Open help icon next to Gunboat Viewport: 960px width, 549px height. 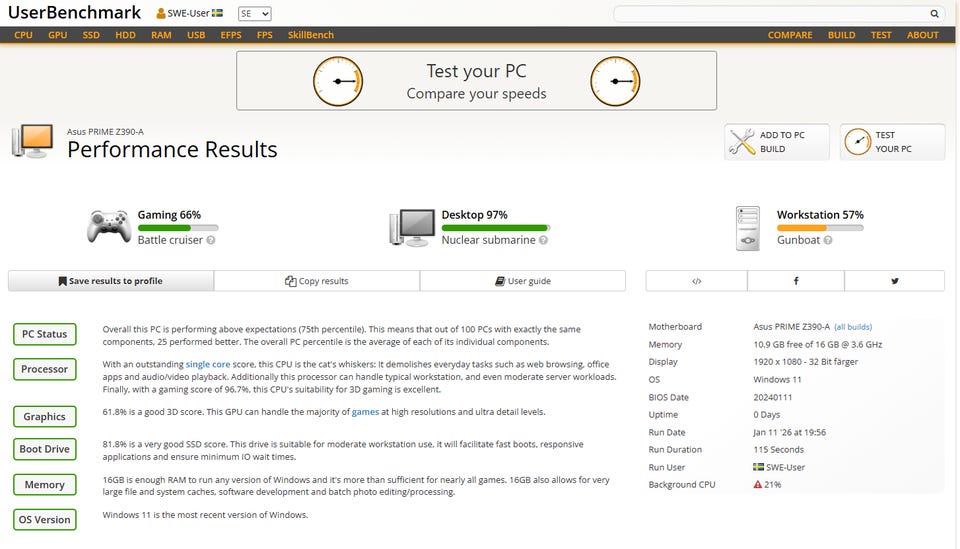pyautogui.click(x=828, y=240)
